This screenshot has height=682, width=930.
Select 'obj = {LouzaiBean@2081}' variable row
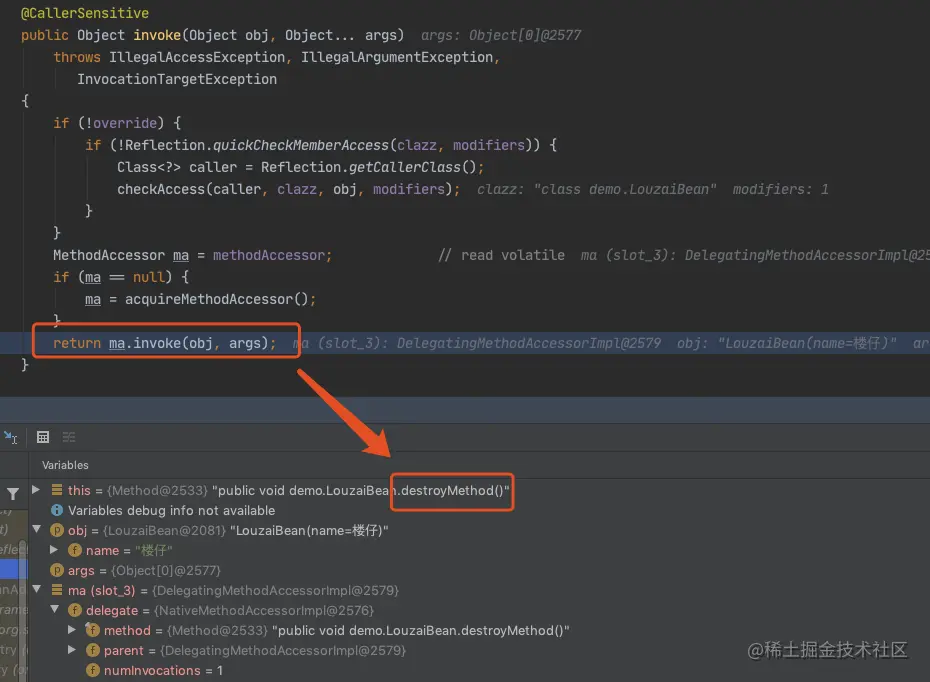pyautogui.click(x=479, y=530)
